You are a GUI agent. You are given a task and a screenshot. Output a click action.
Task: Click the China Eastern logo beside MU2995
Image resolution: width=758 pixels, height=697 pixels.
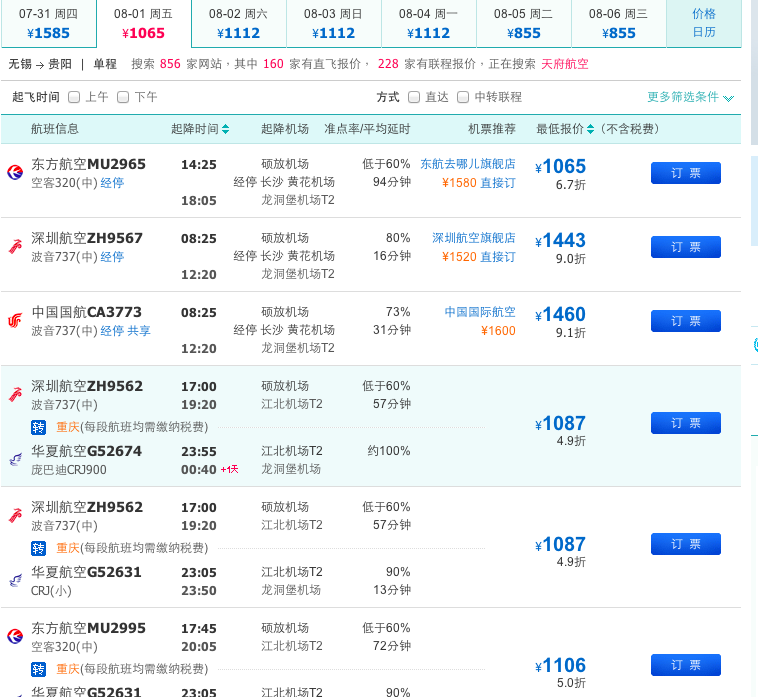(15, 636)
